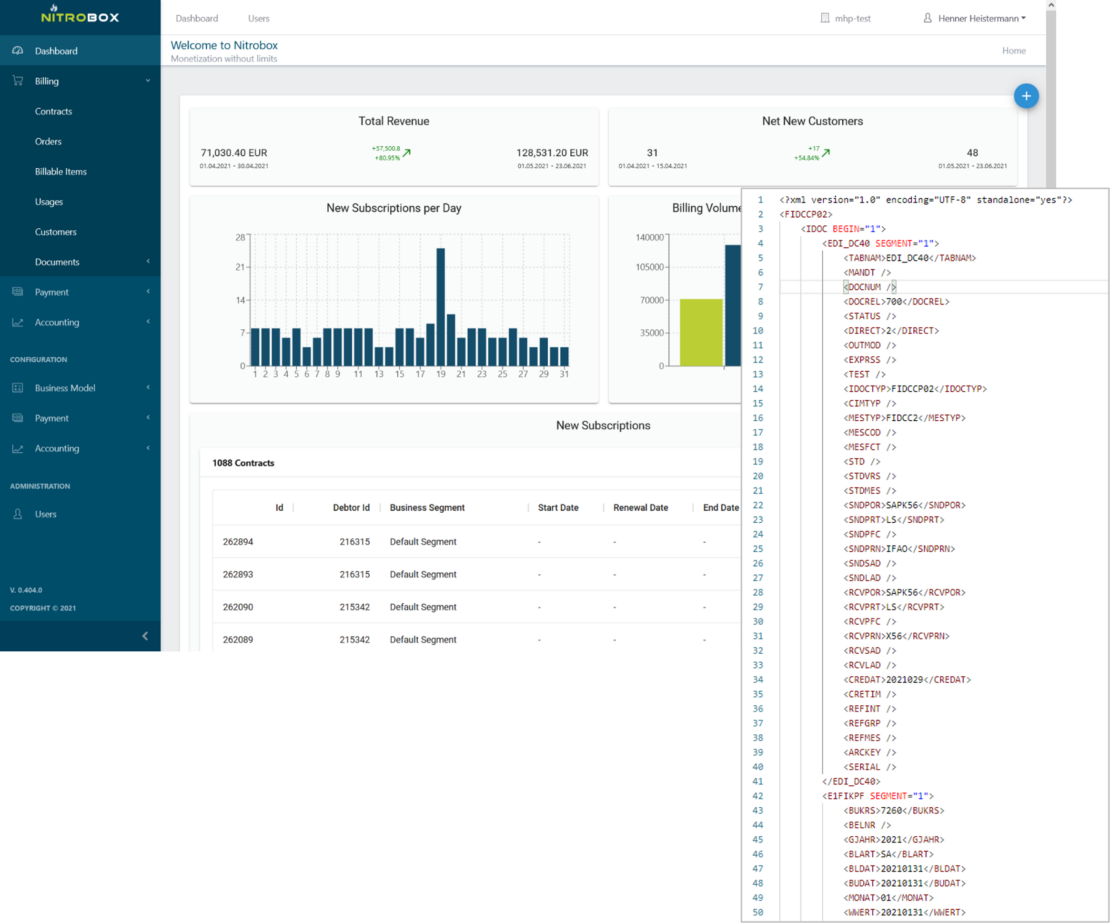Click the page vertical scrollbar

[x=1051, y=99]
